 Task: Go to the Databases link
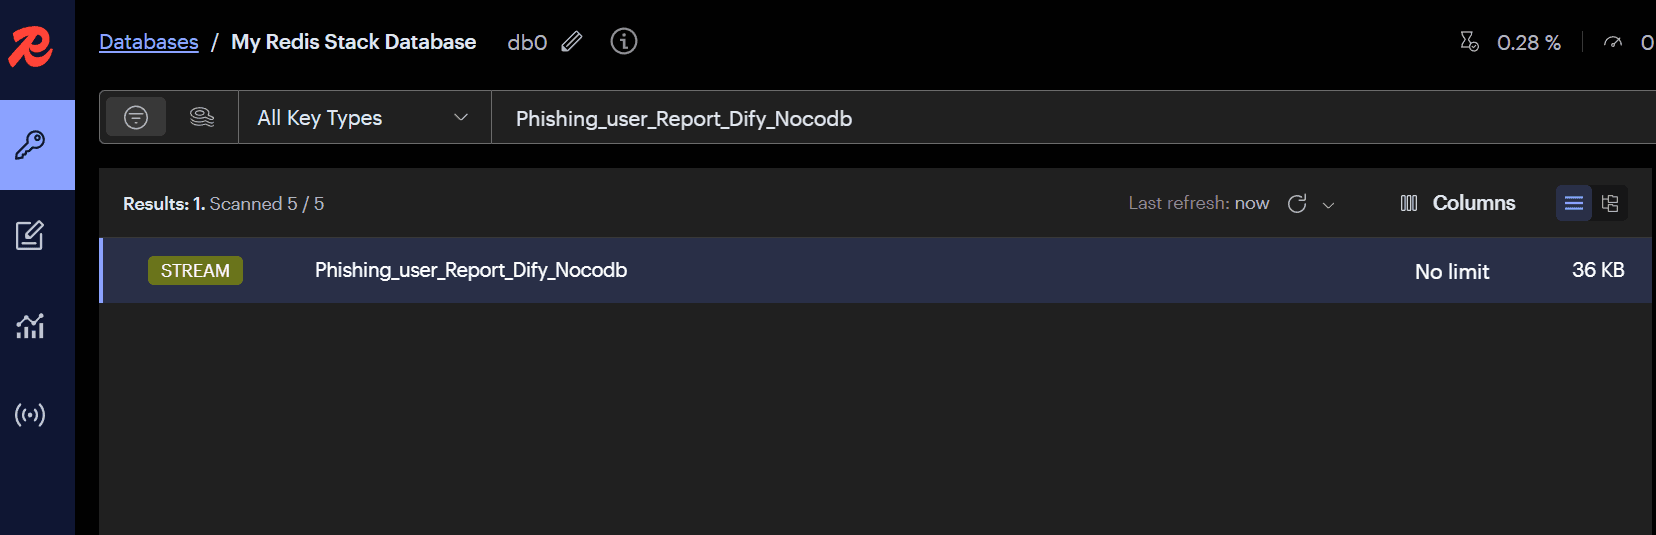[x=149, y=42]
